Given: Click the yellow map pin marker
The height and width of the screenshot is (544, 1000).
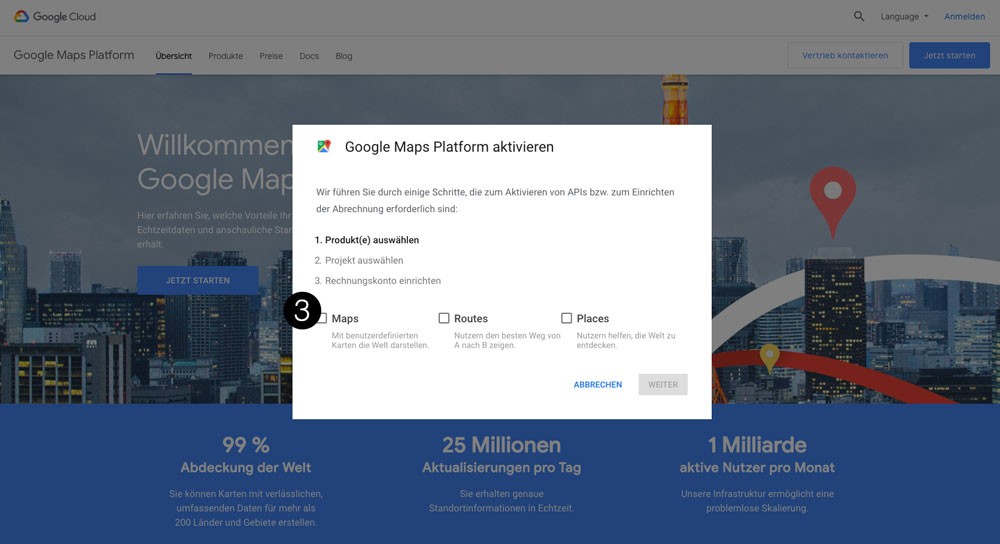Looking at the screenshot, I should pyautogui.click(x=769, y=357).
